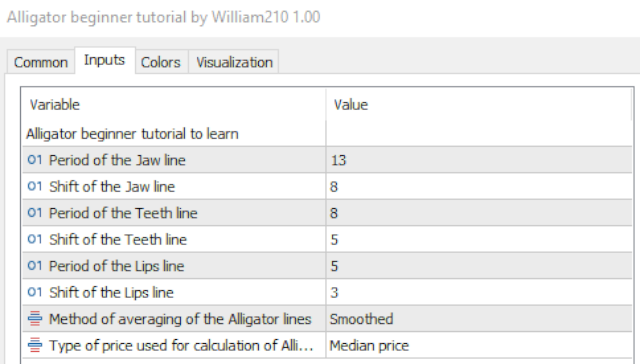Edit Teeth line period value 8
Image resolution: width=640 pixels, height=364 pixels.
click(479, 213)
